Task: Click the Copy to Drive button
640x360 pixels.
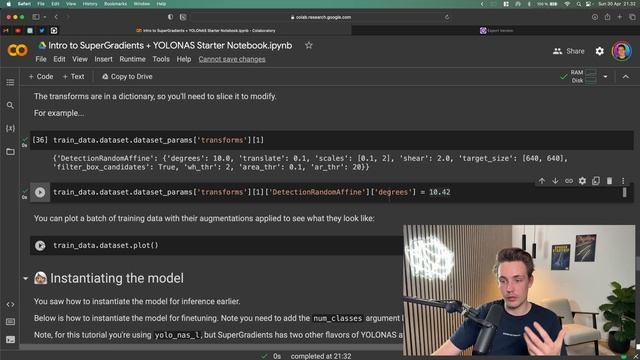Action: click(127, 77)
